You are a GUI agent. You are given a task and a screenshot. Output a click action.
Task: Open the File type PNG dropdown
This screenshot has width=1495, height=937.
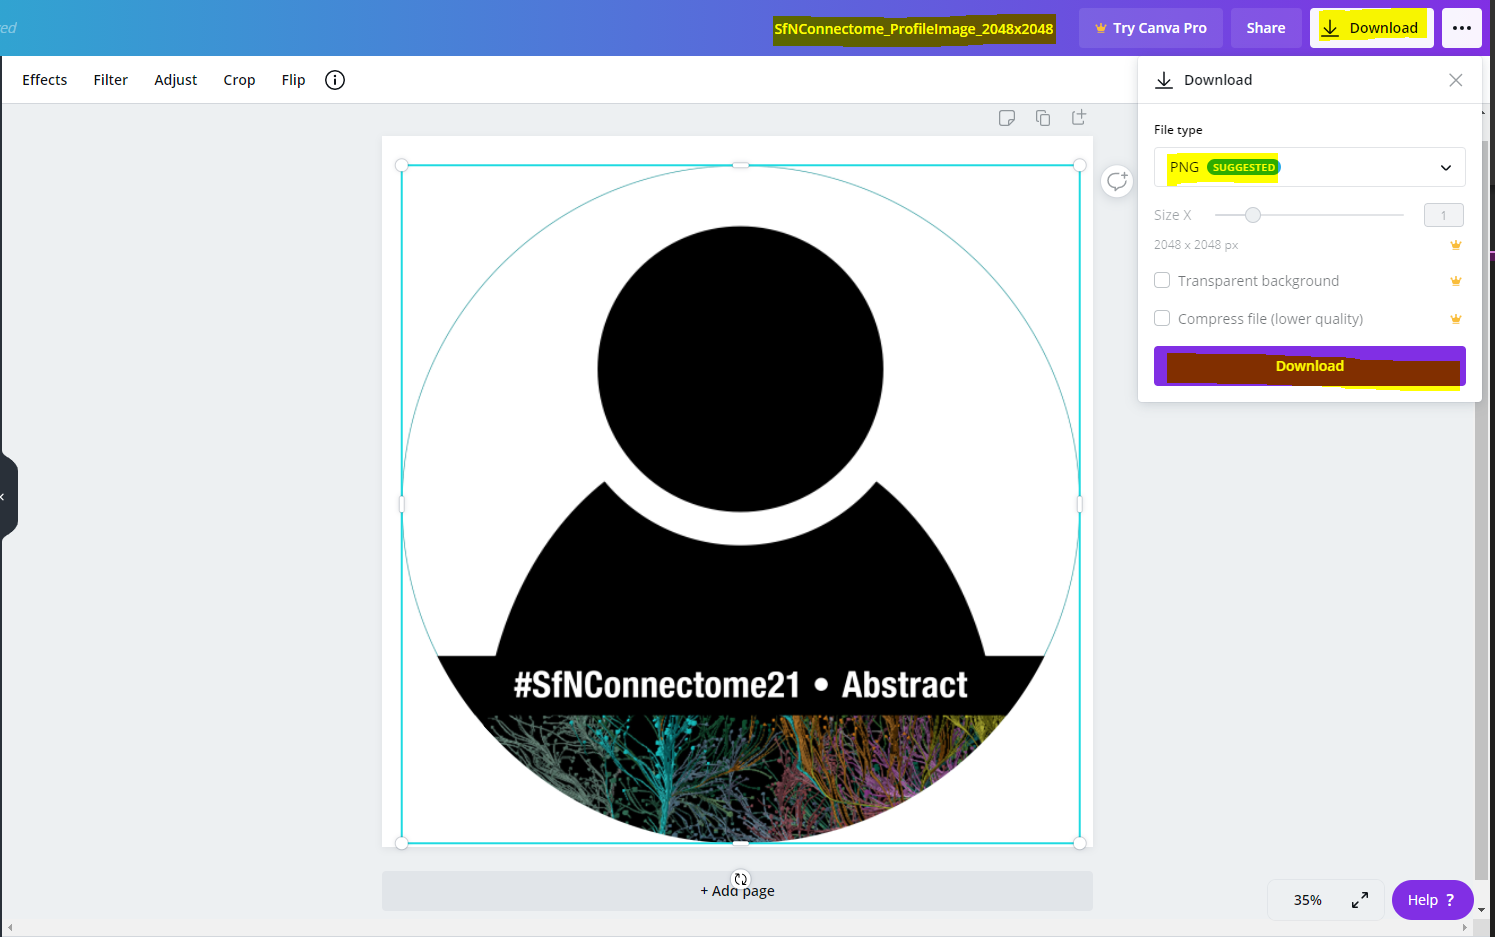1310,167
